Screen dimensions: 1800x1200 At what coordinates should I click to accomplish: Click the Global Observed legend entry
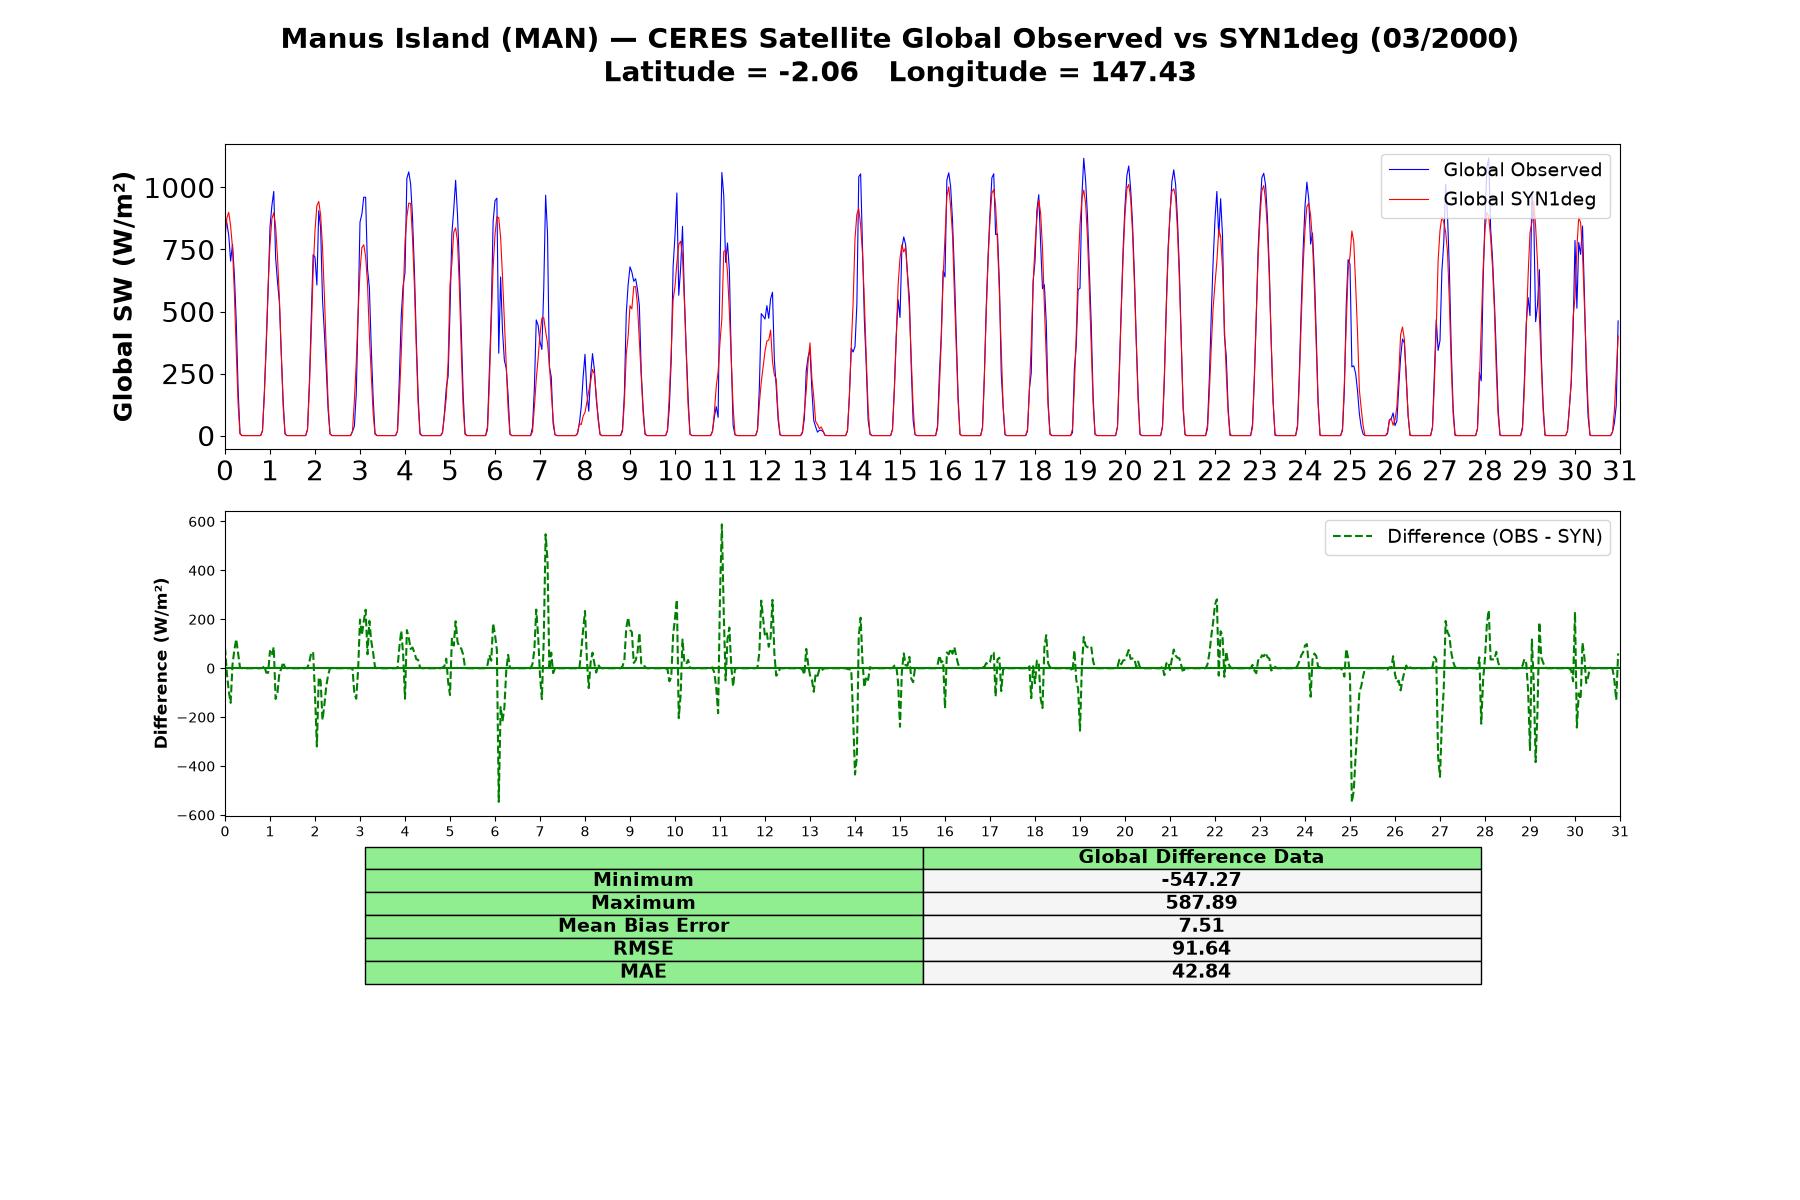tap(1495, 170)
